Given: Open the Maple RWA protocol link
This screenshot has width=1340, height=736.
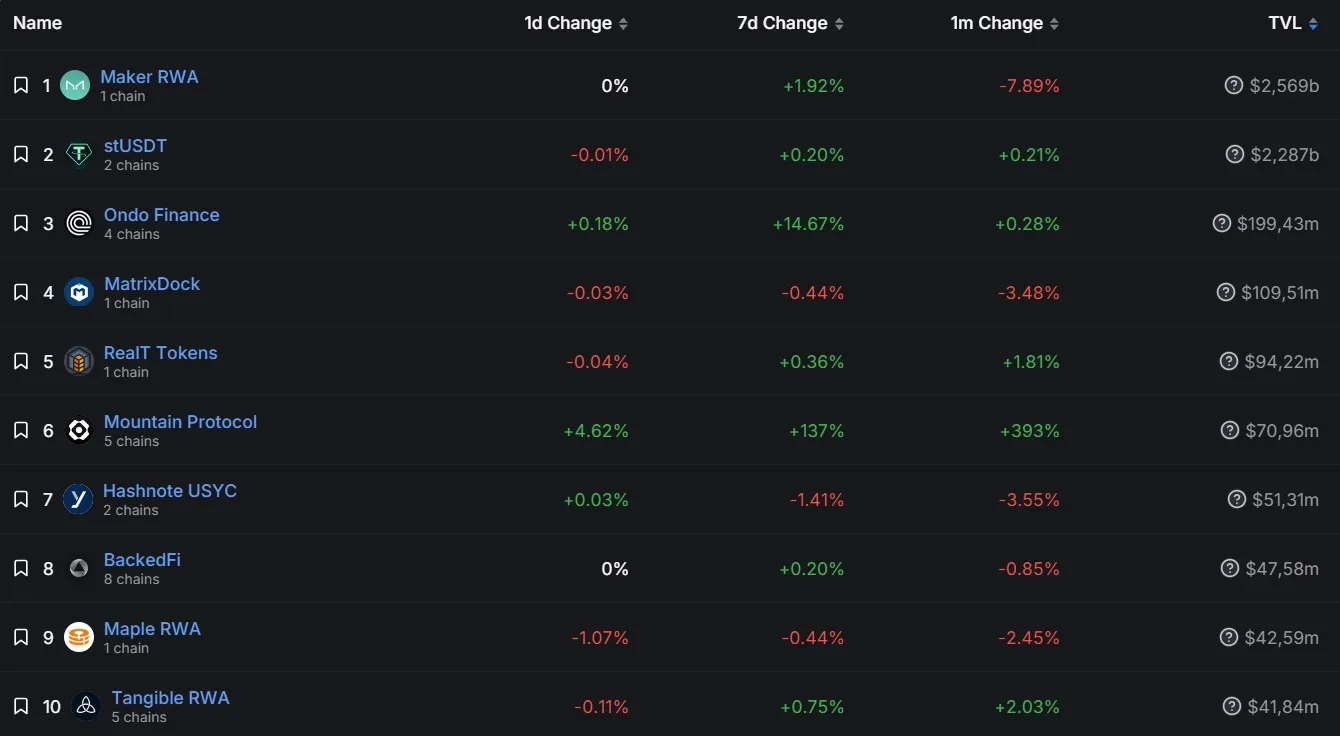Looking at the screenshot, I should click(152, 629).
